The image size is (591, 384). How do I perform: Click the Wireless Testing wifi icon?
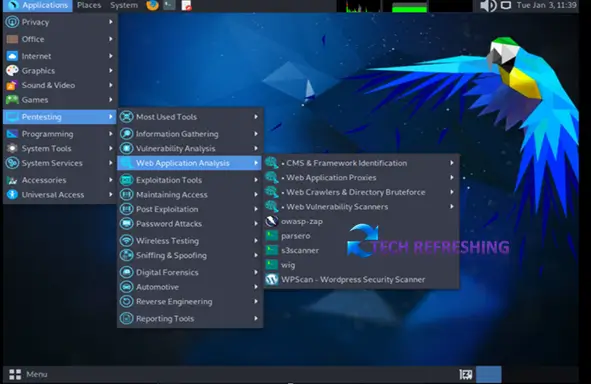point(127,240)
